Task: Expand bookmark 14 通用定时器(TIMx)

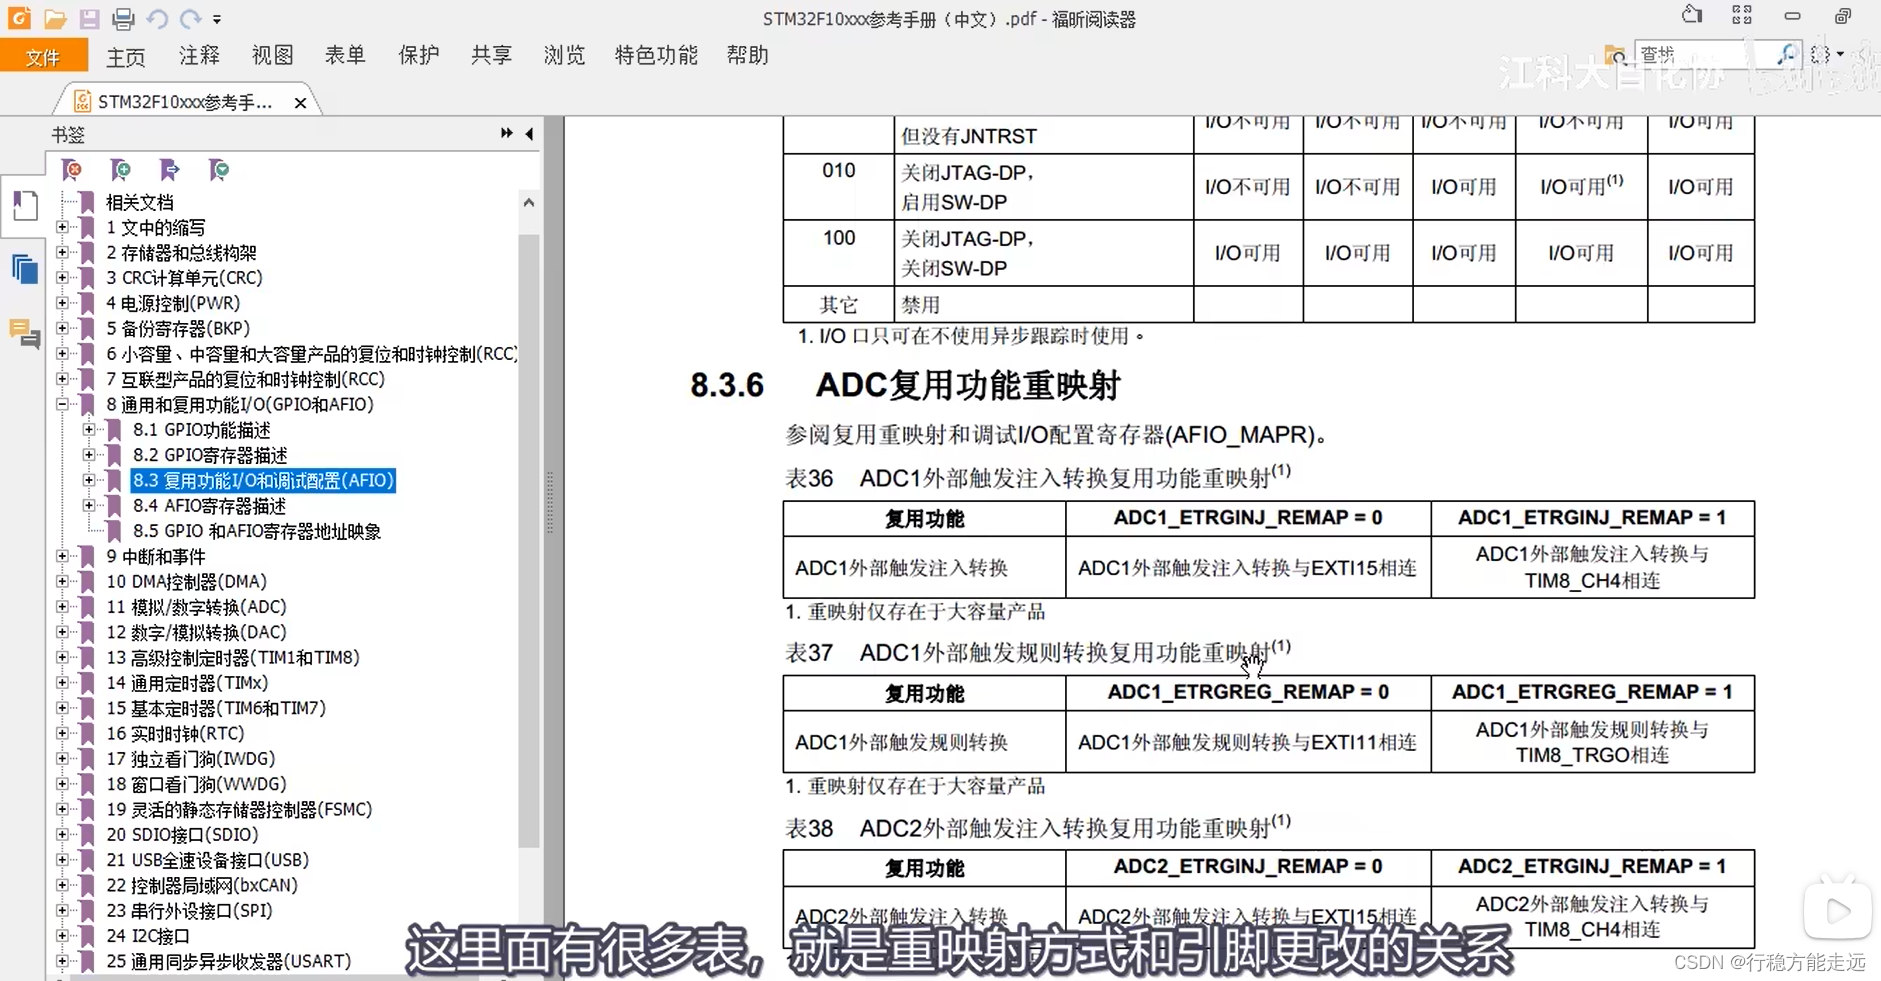Action: tap(63, 682)
